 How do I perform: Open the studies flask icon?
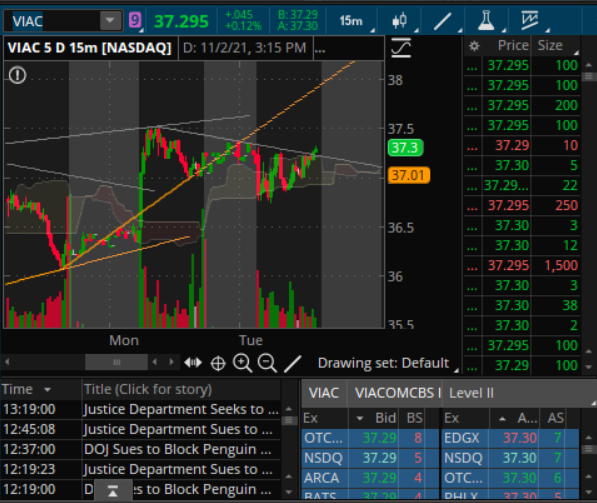486,21
